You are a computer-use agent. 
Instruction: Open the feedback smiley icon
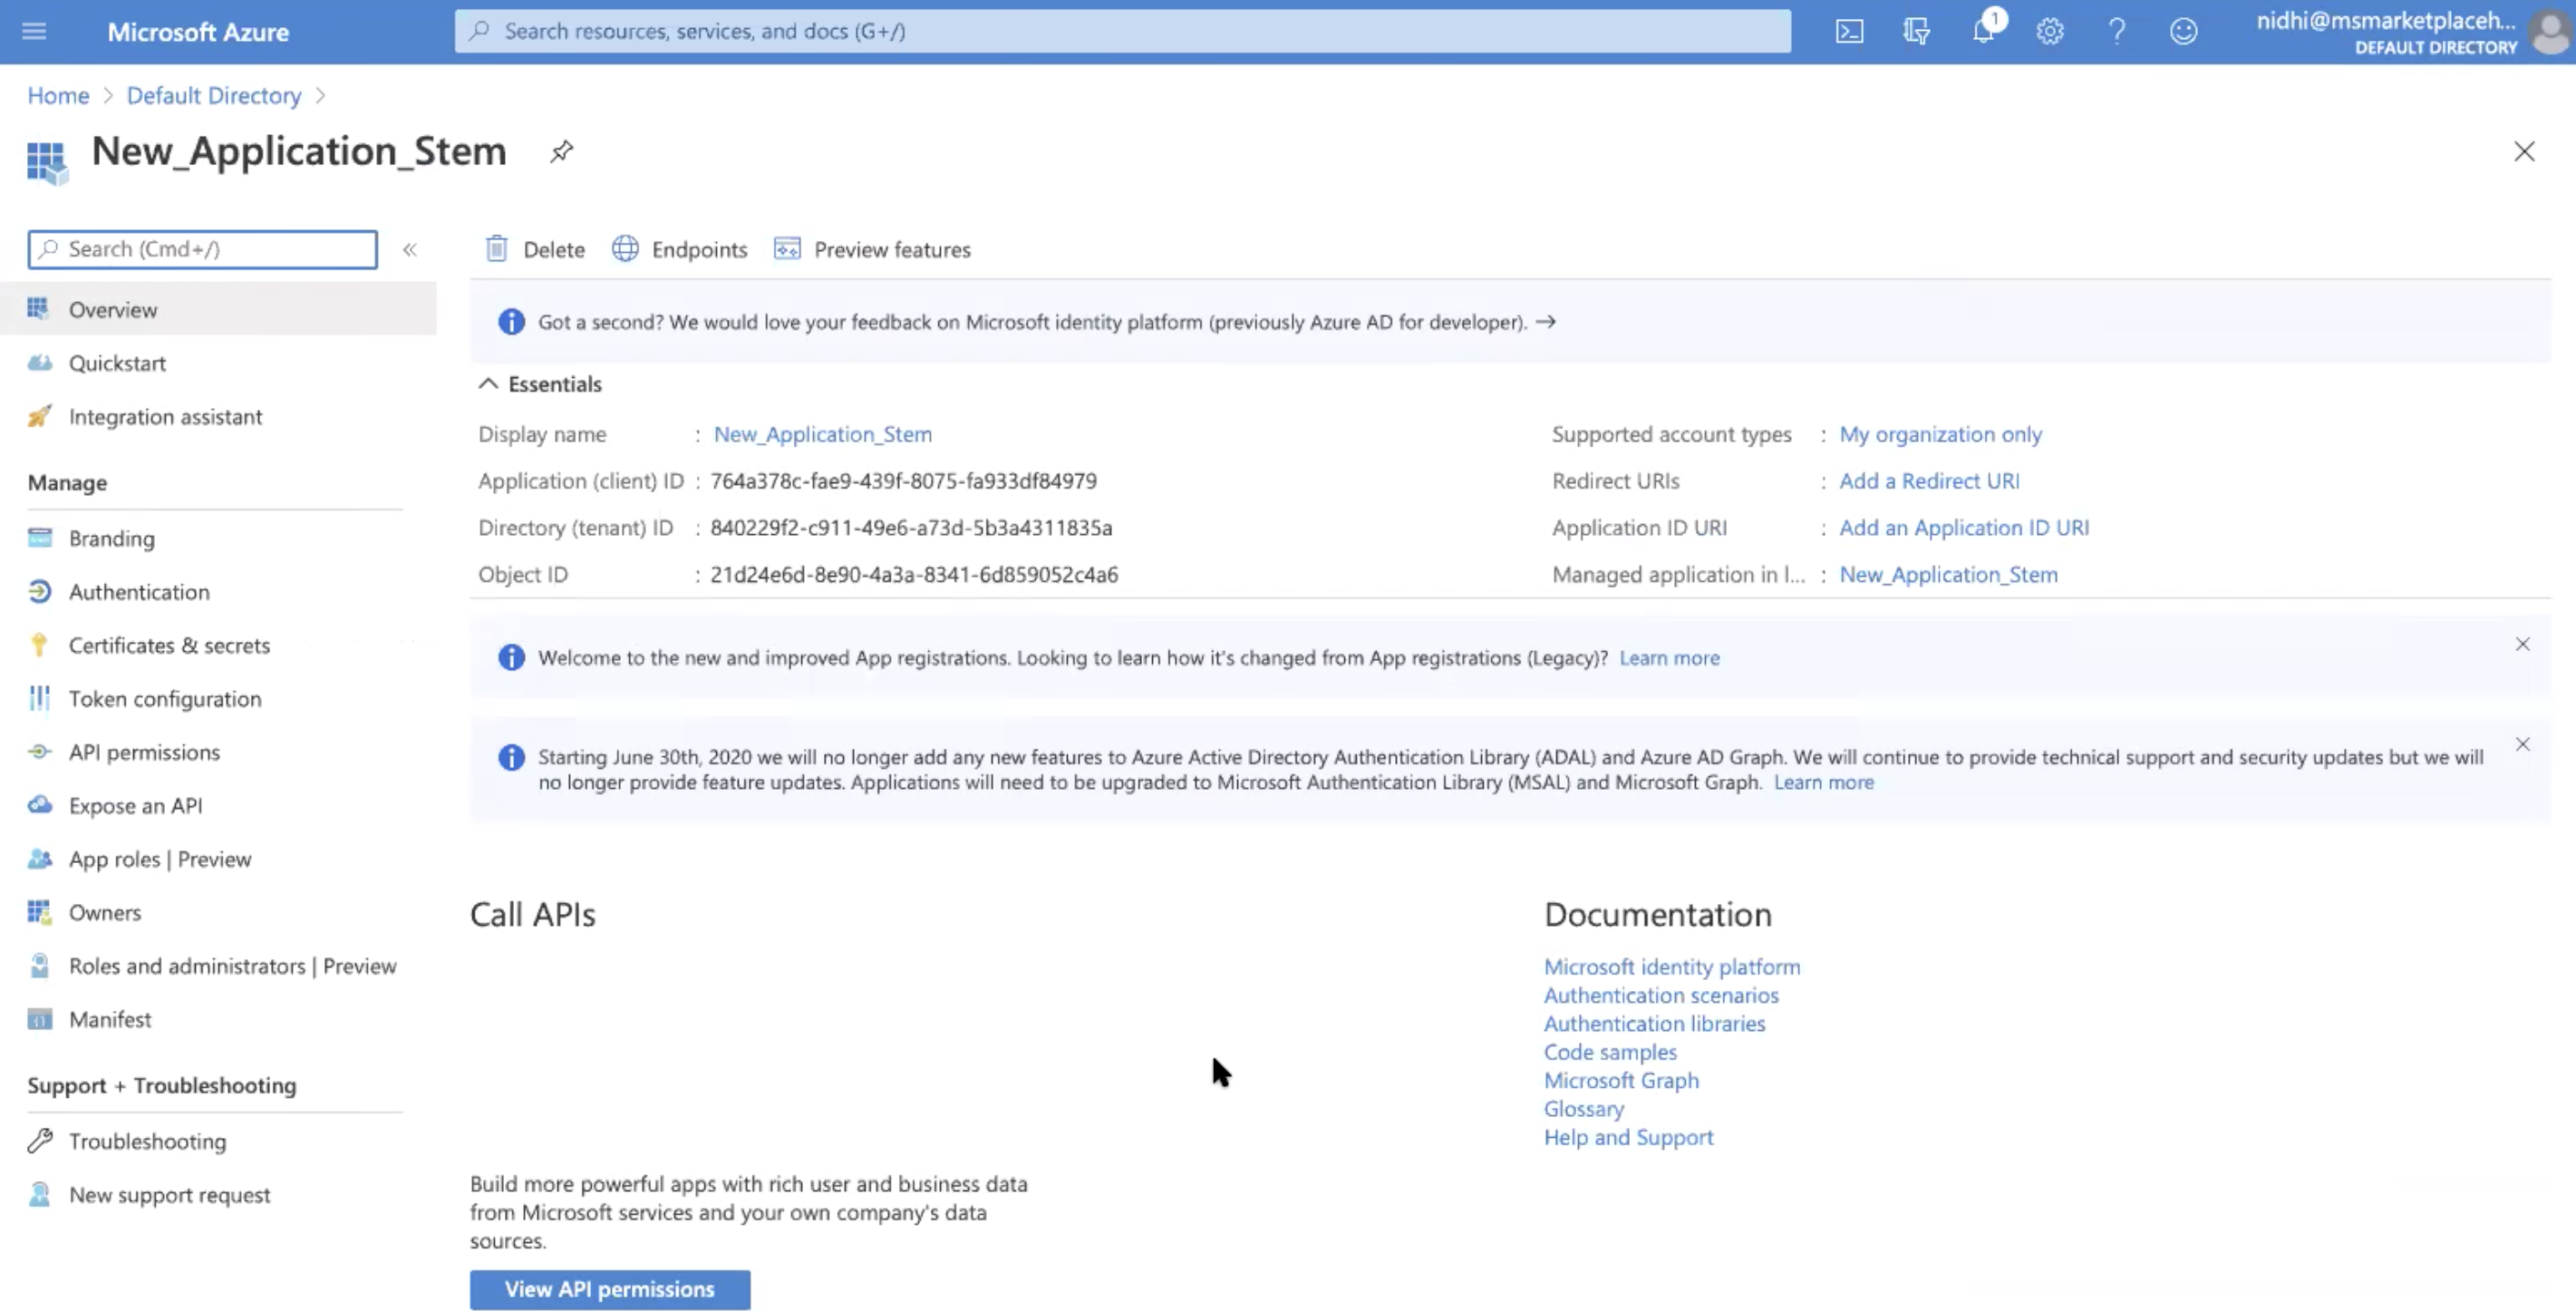(2183, 32)
